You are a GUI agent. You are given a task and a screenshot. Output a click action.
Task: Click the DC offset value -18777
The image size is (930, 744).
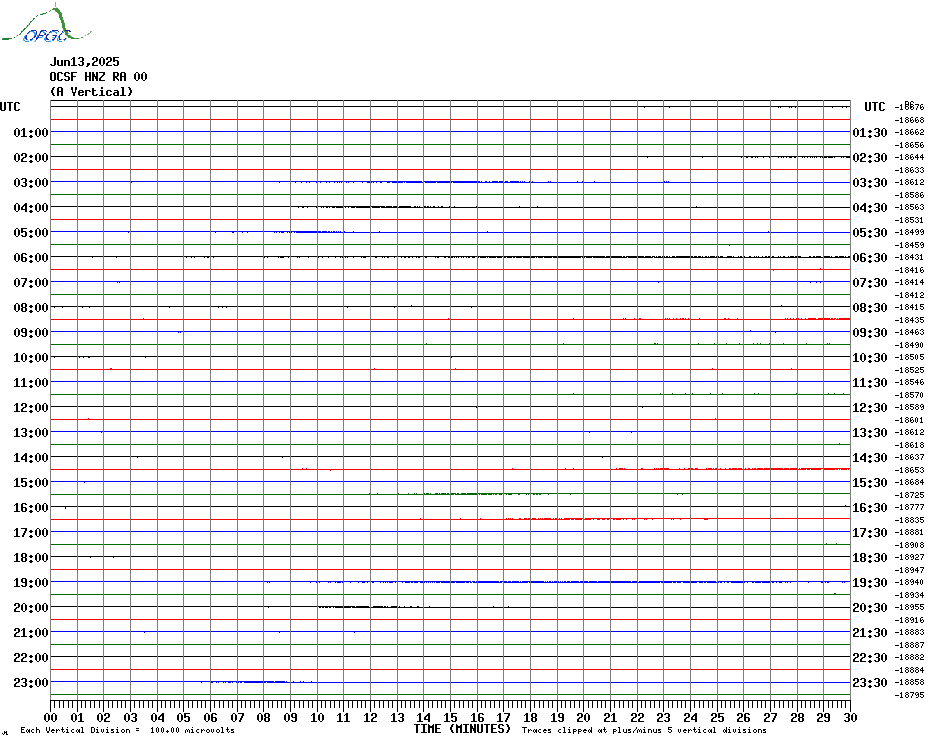pyautogui.click(x=909, y=507)
